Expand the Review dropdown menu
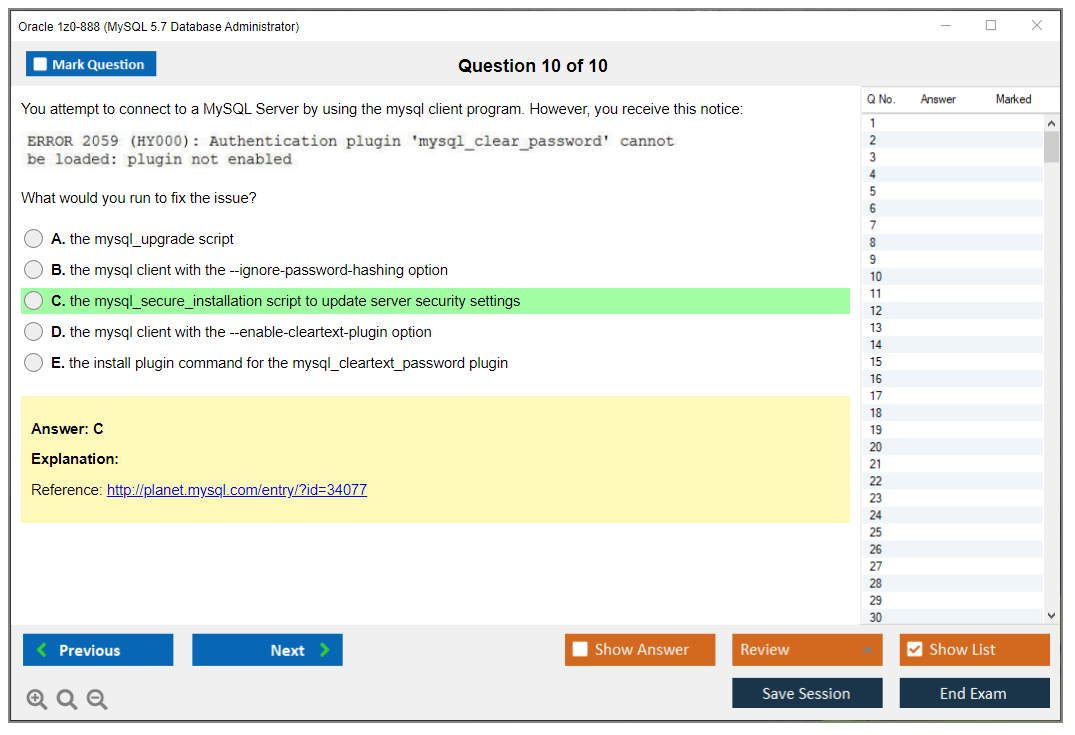The height and width of the screenshot is (735, 1075). click(867, 650)
